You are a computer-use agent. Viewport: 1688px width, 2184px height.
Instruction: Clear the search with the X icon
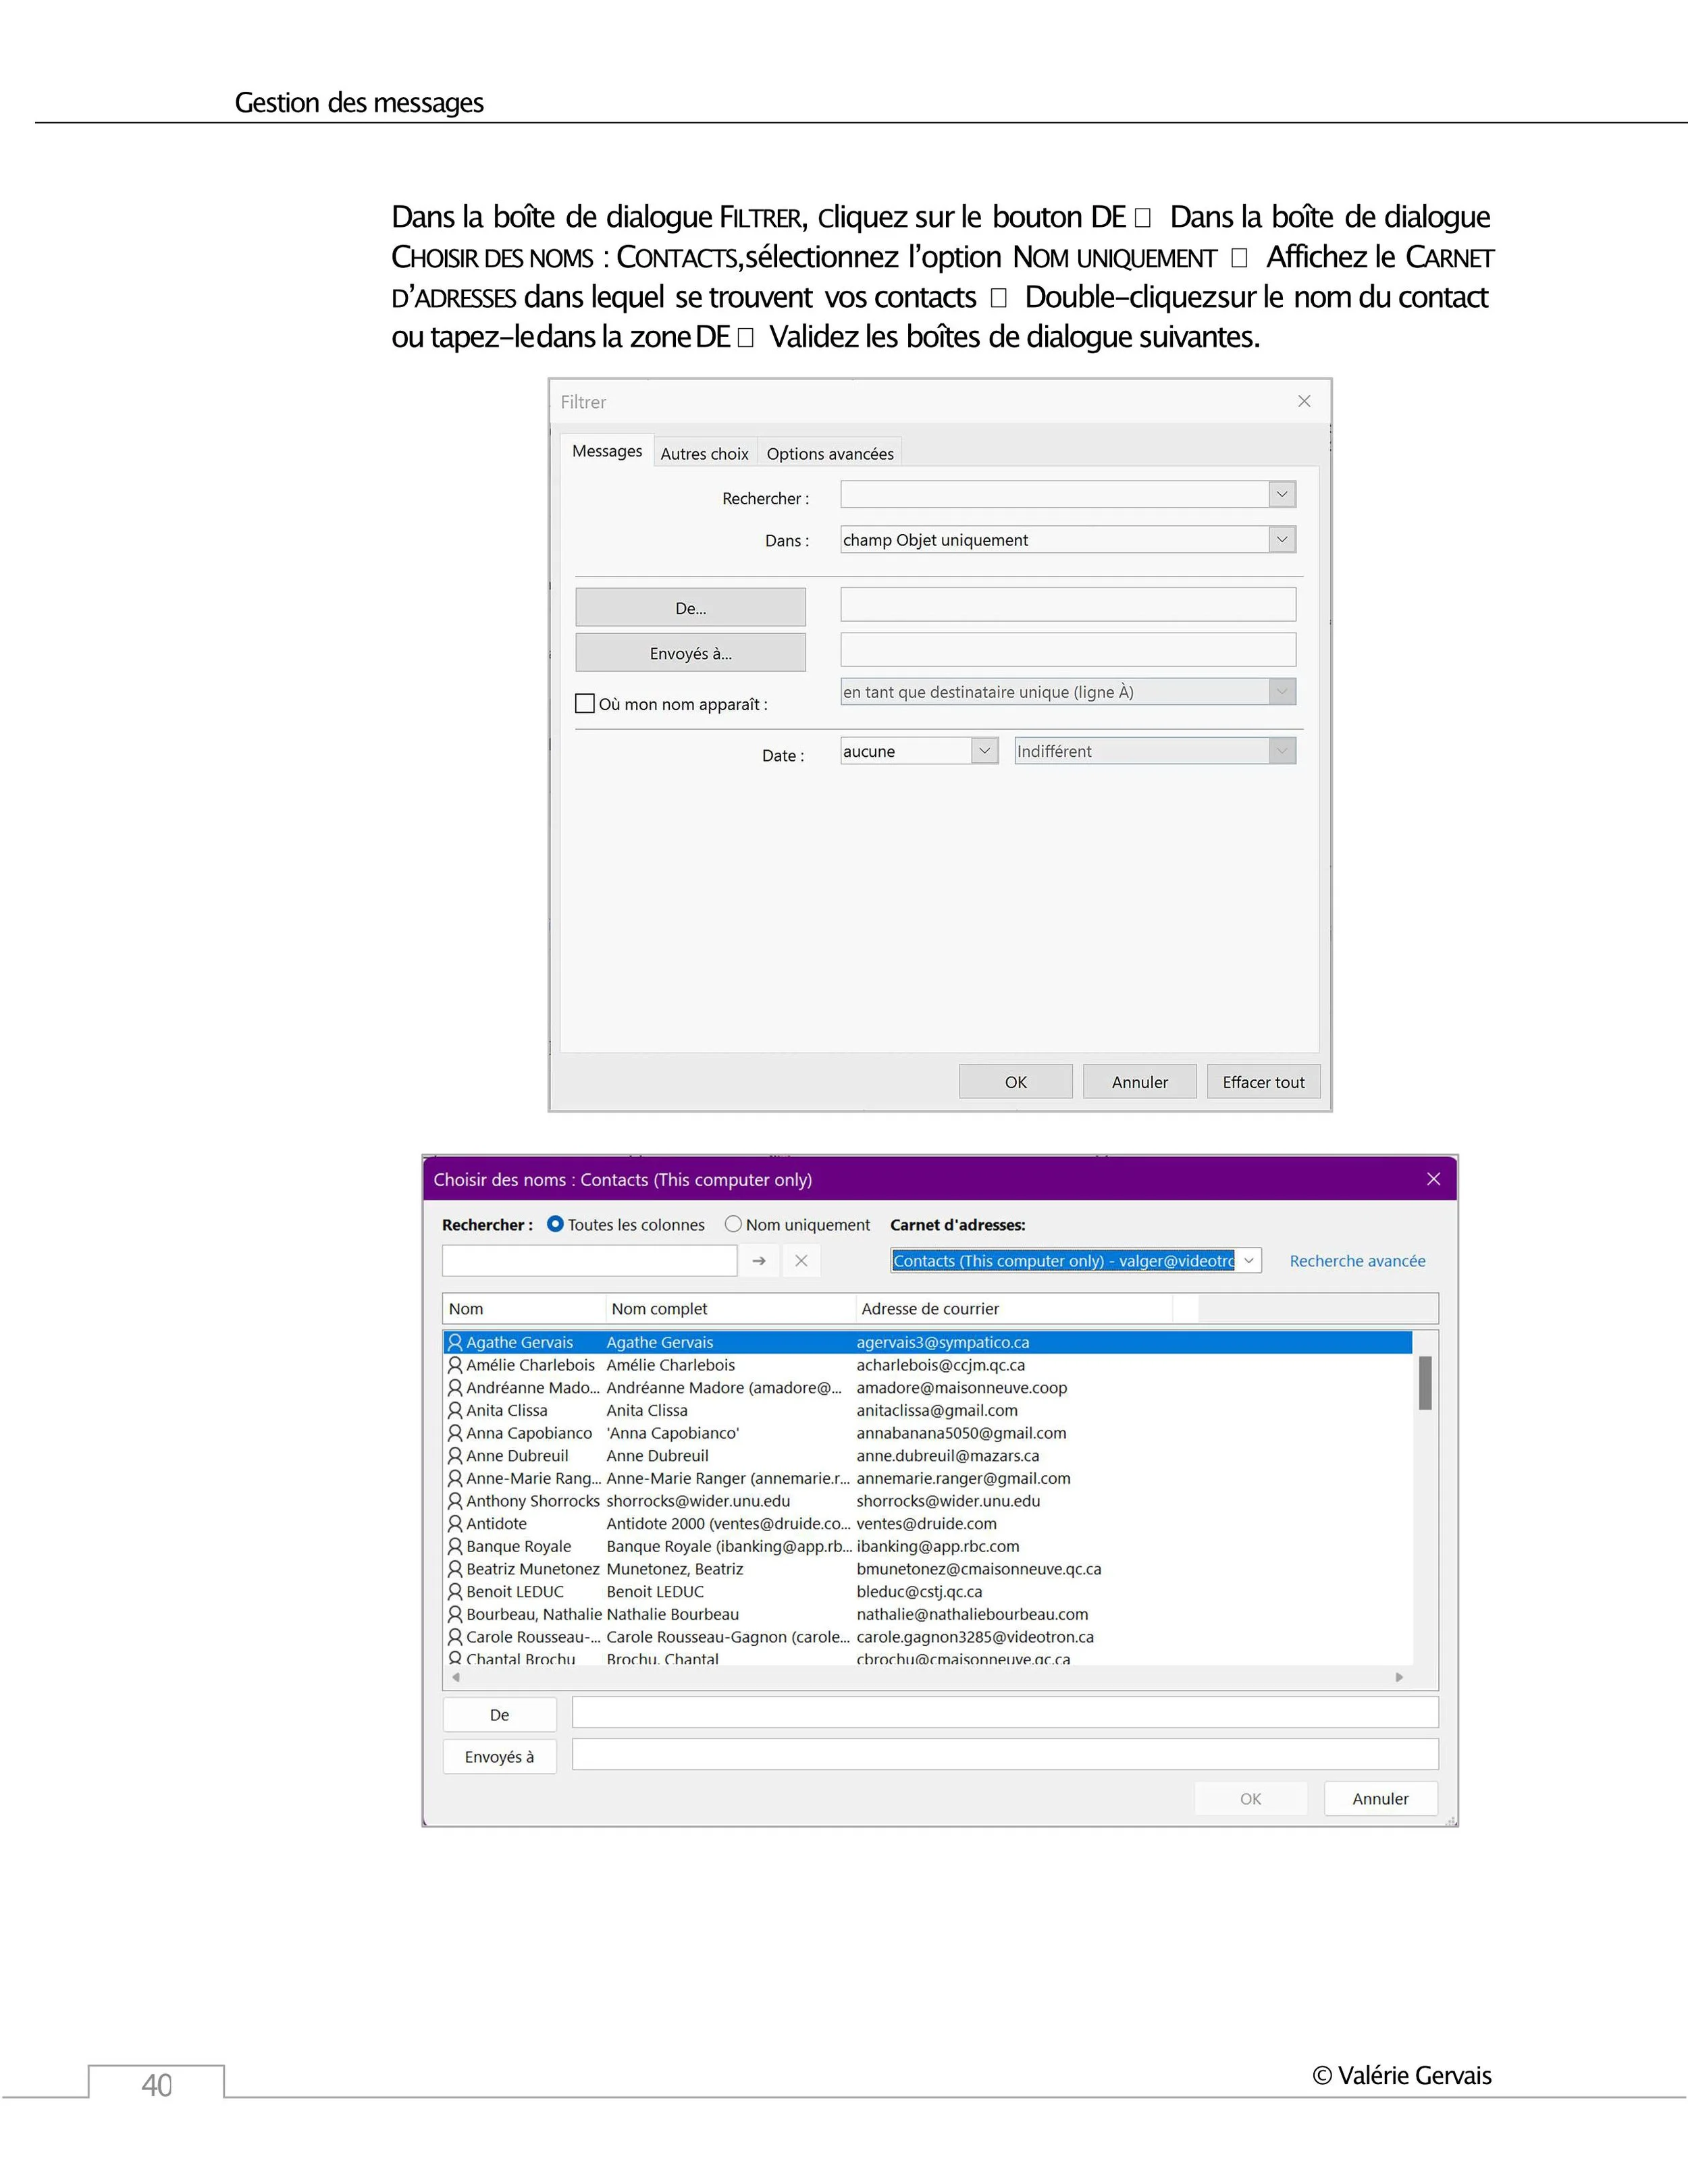pyautogui.click(x=801, y=1261)
